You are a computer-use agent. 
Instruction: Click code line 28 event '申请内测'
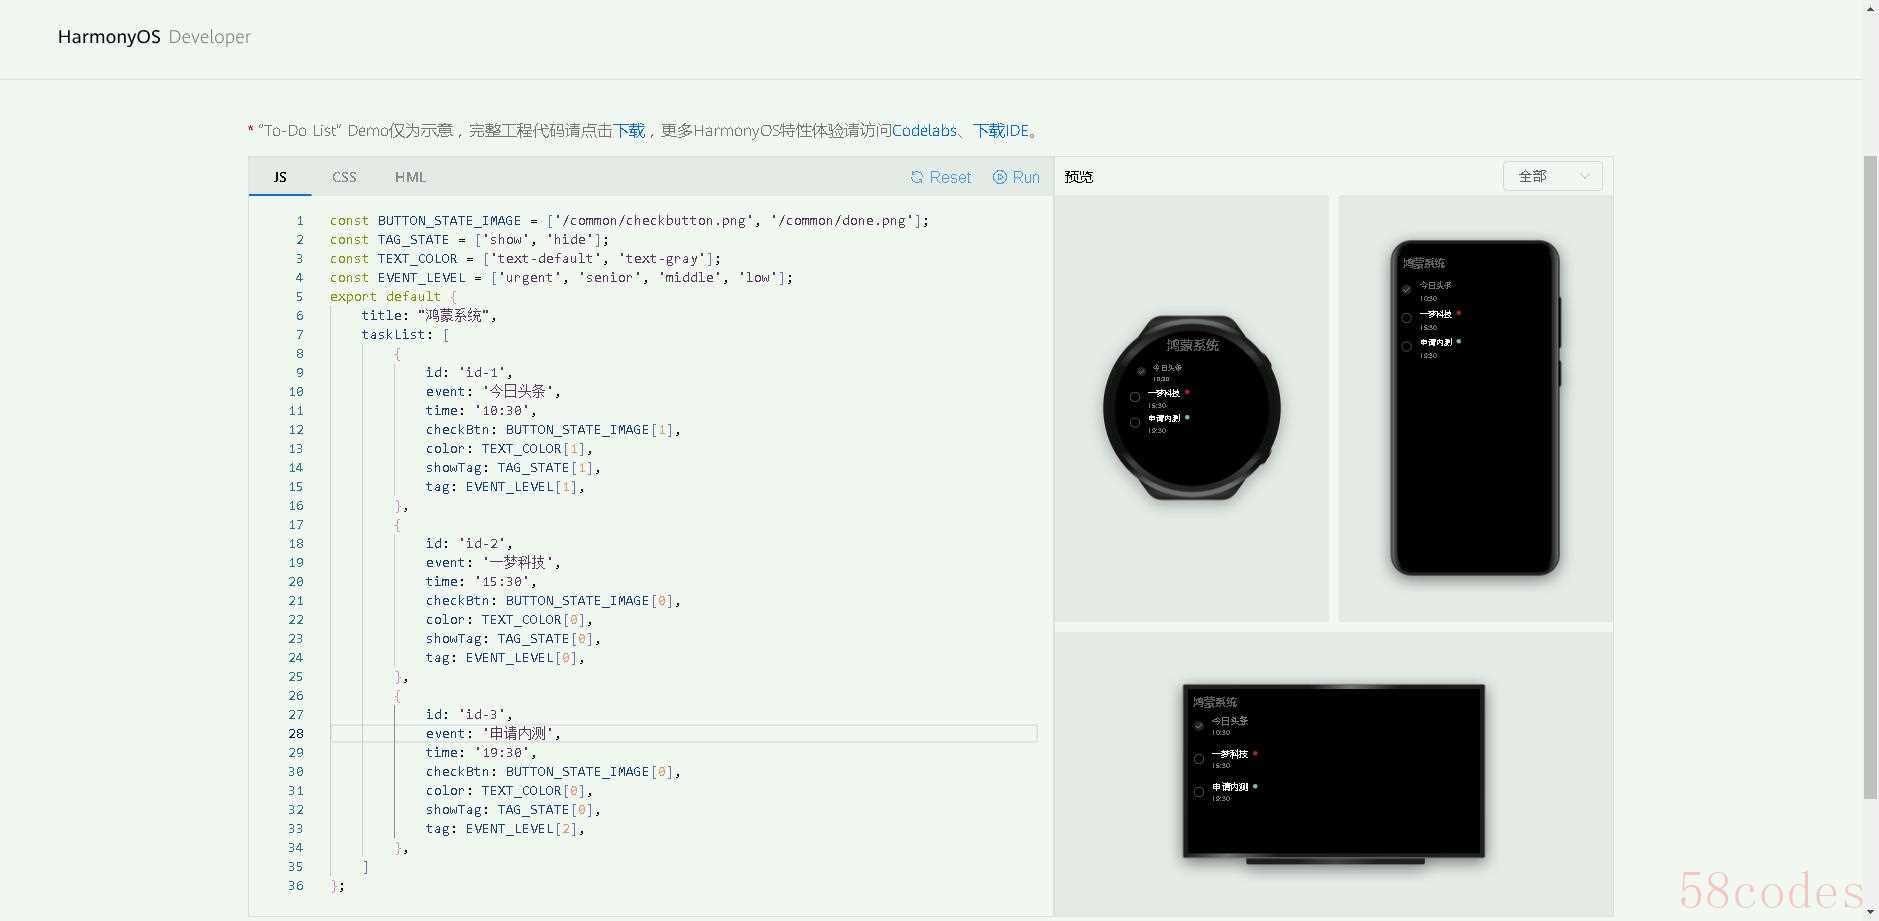[x=493, y=734]
